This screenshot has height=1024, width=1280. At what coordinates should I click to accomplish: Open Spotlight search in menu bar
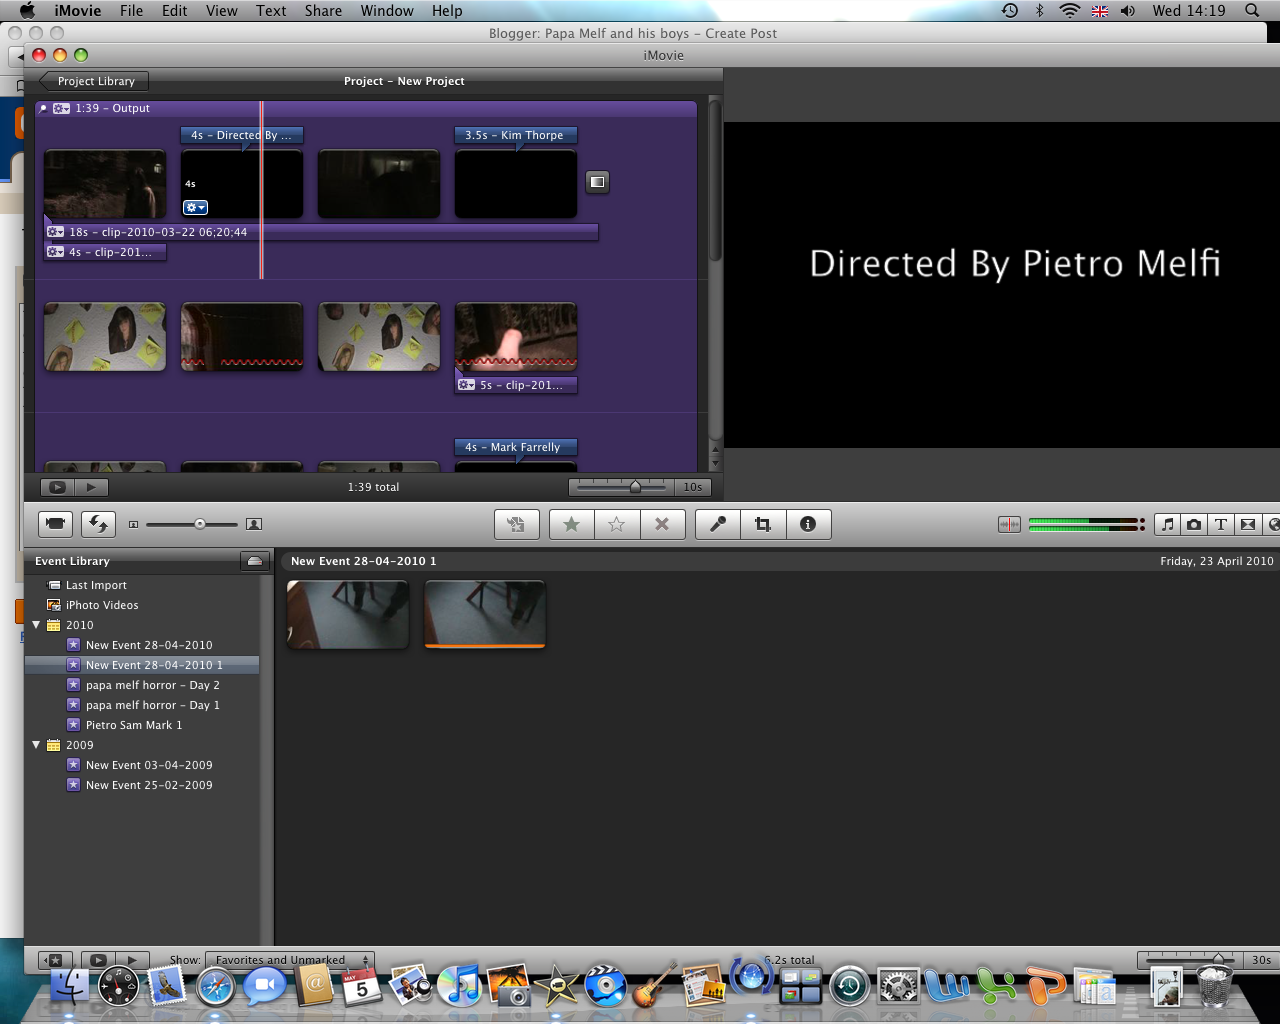click(1252, 11)
